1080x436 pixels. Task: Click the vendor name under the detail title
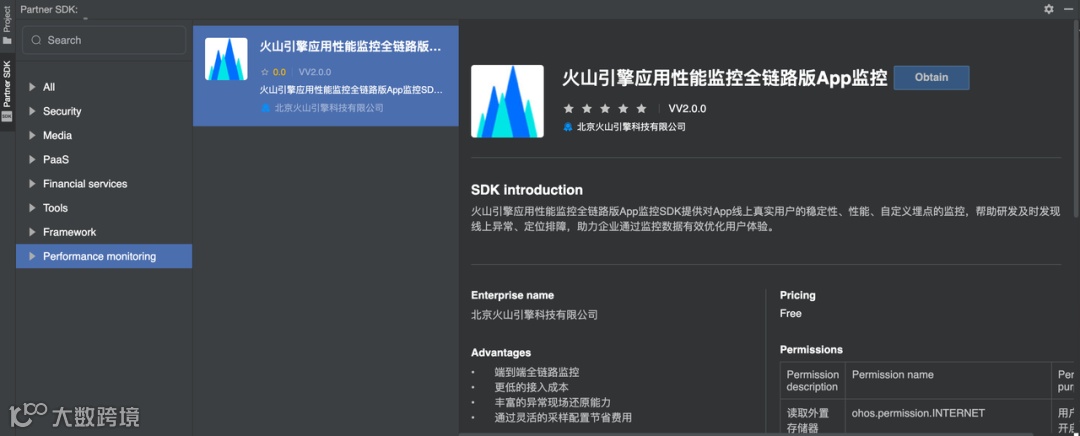[631, 127]
